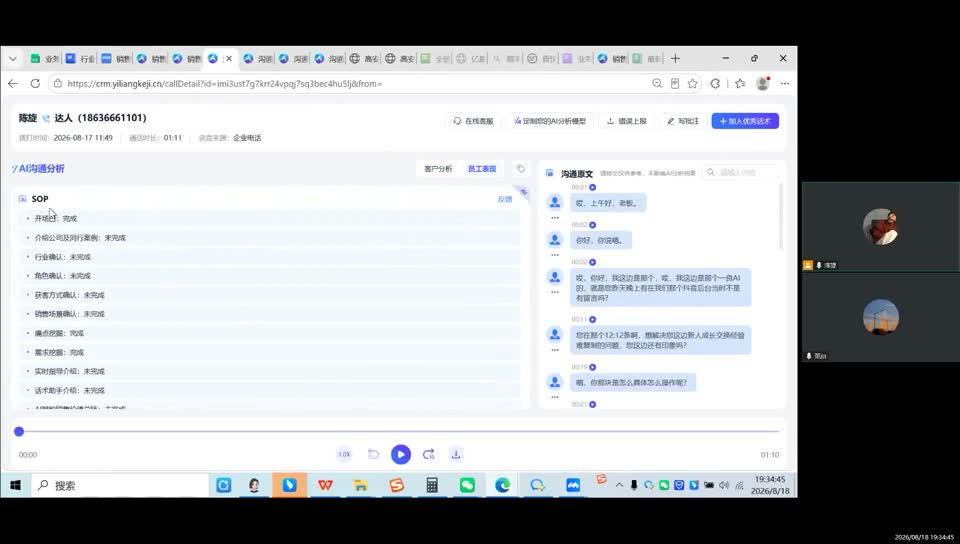This screenshot has height=544, width=960.
Task: Switch to the 员工表现 tab
Action: click(482, 169)
